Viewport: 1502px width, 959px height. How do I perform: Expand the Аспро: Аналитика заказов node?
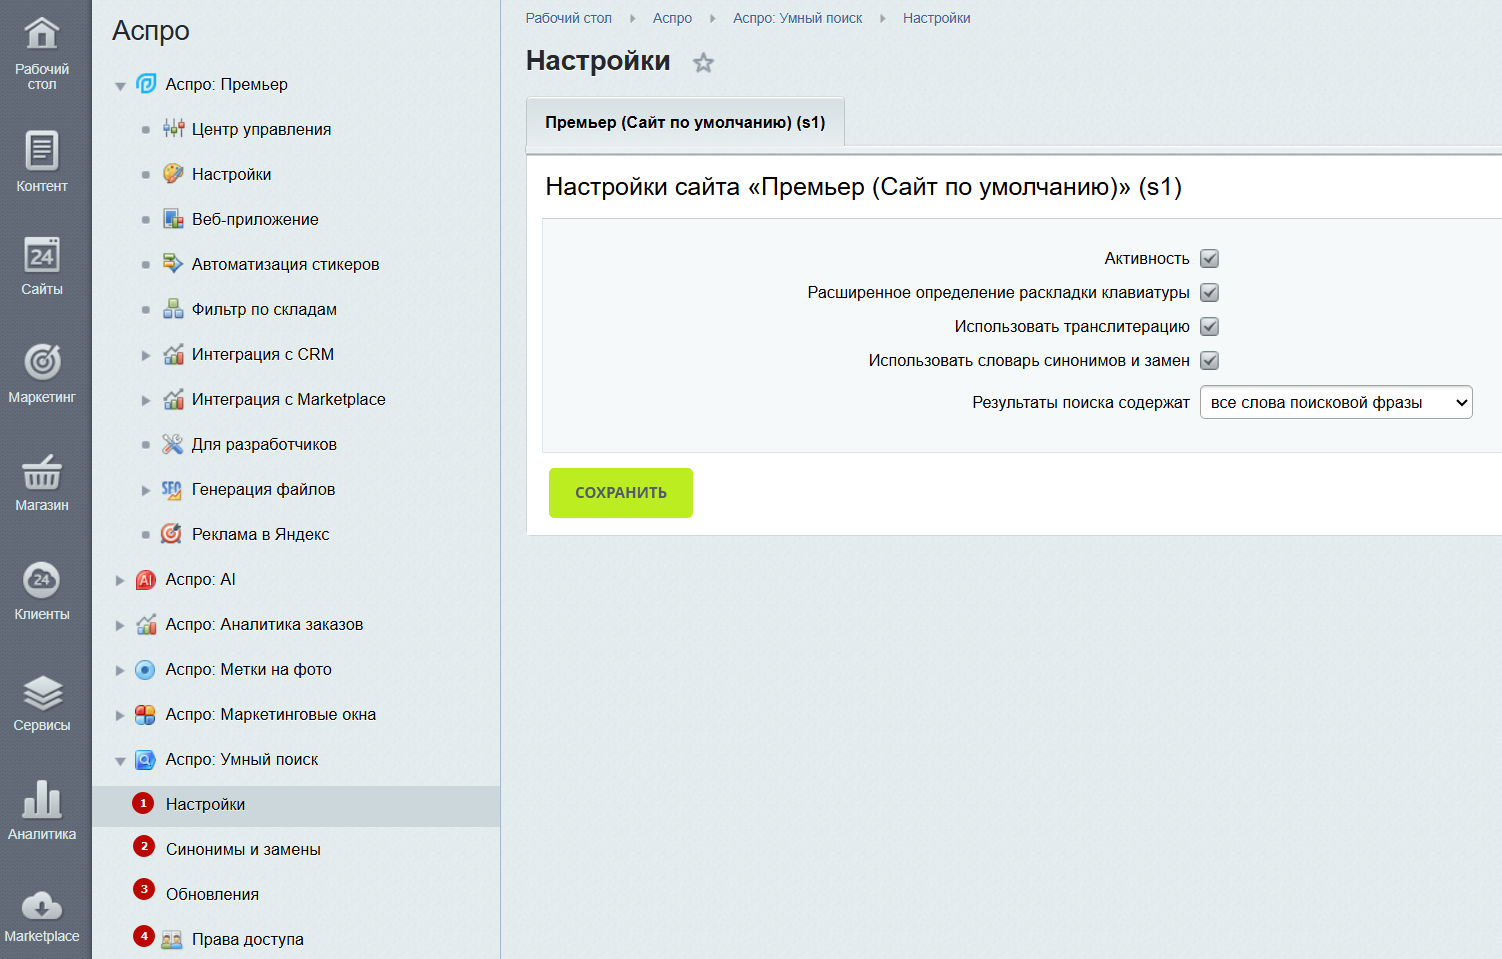120,625
